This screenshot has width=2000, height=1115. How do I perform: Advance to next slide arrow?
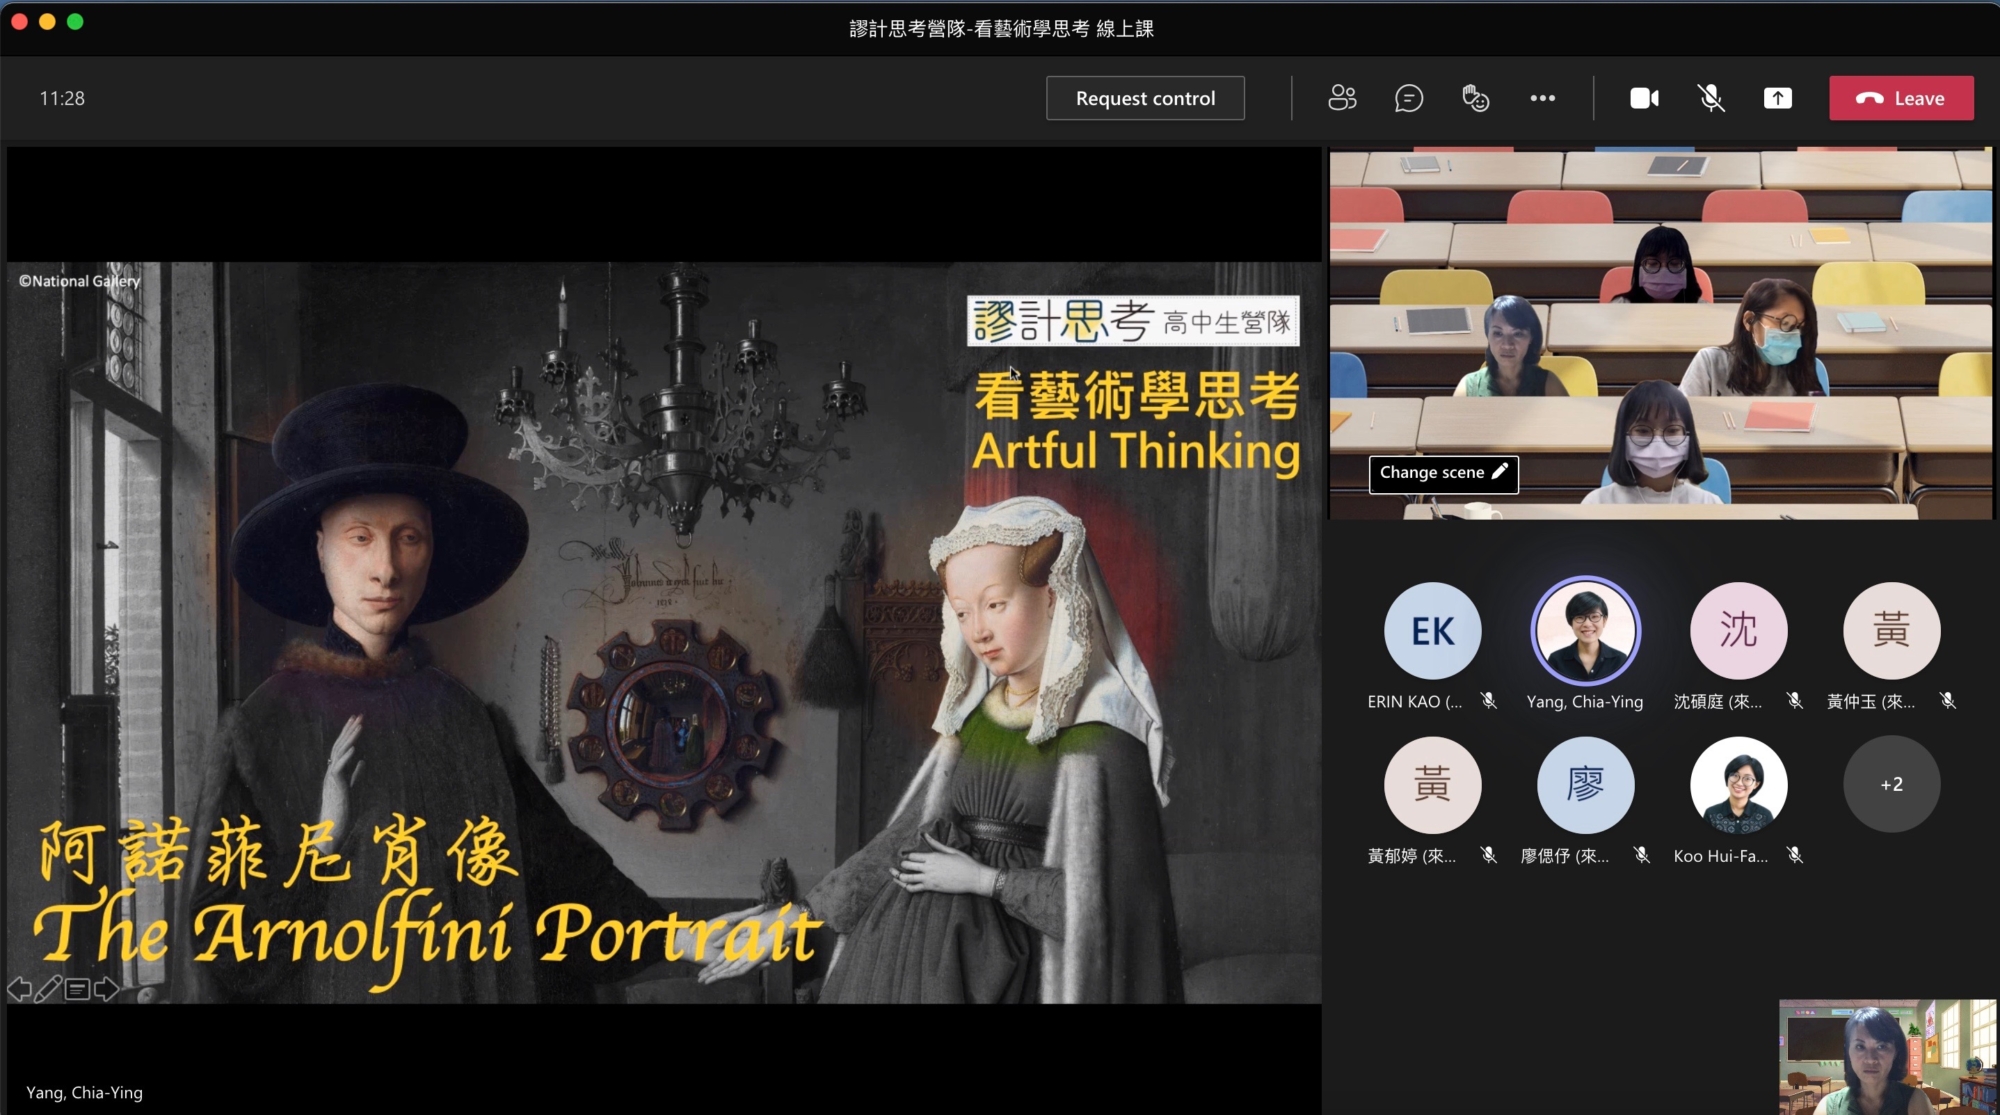[x=106, y=990]
